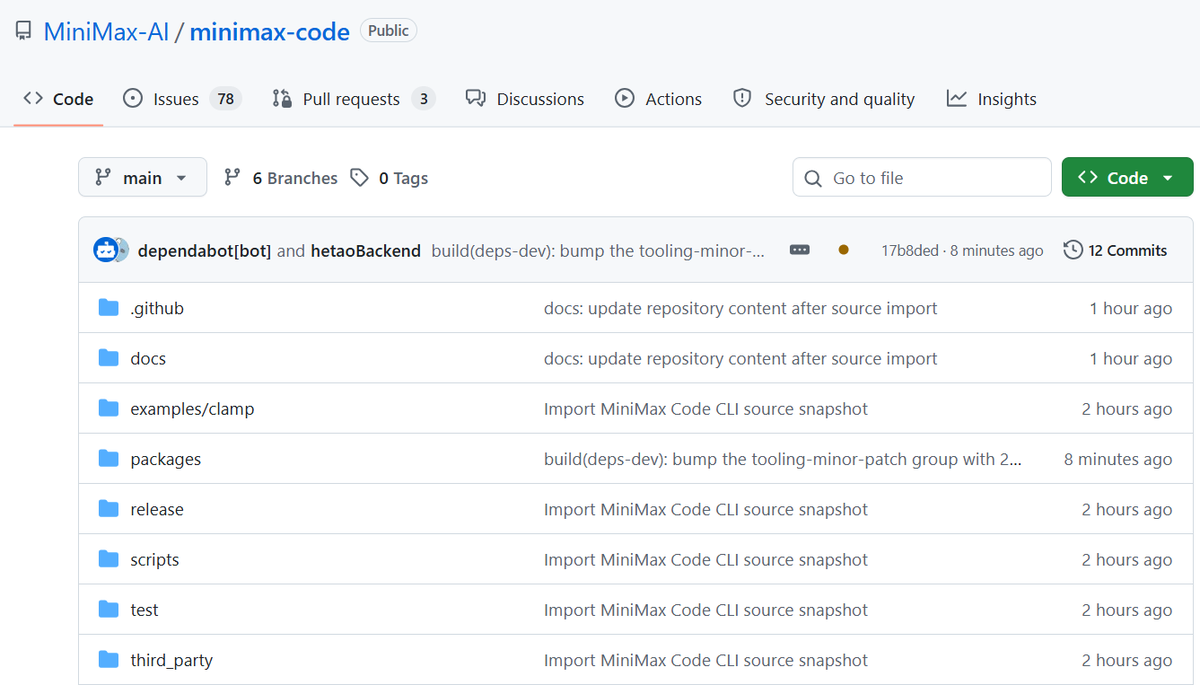Click the branch icon in main selector
This screenshot has width=1200, height=685.
coord(102,177)
